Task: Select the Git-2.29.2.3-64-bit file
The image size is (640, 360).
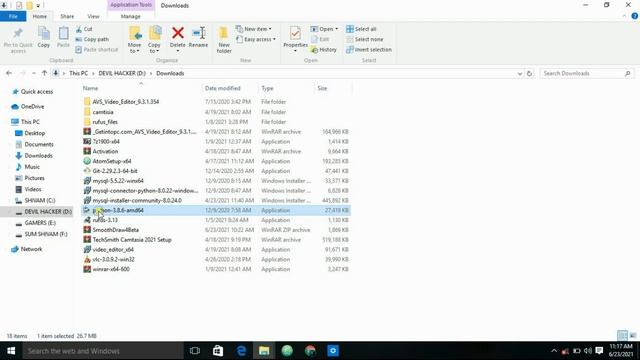Action: (x=115, y=171)
